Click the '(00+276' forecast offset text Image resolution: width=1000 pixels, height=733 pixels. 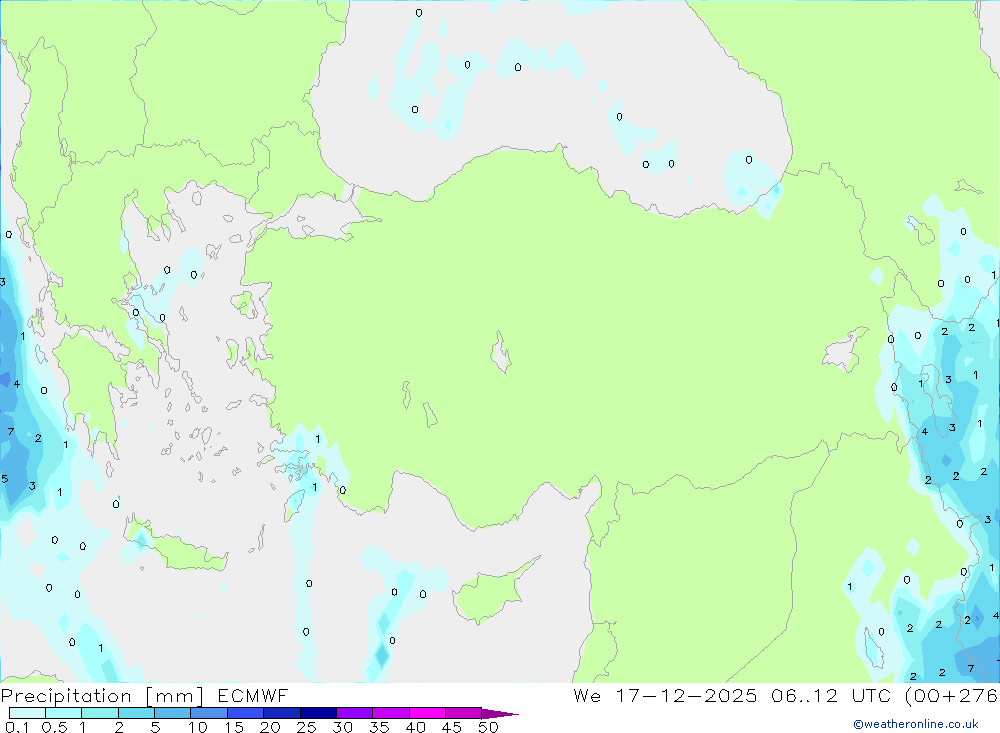[x=952, y=695]
